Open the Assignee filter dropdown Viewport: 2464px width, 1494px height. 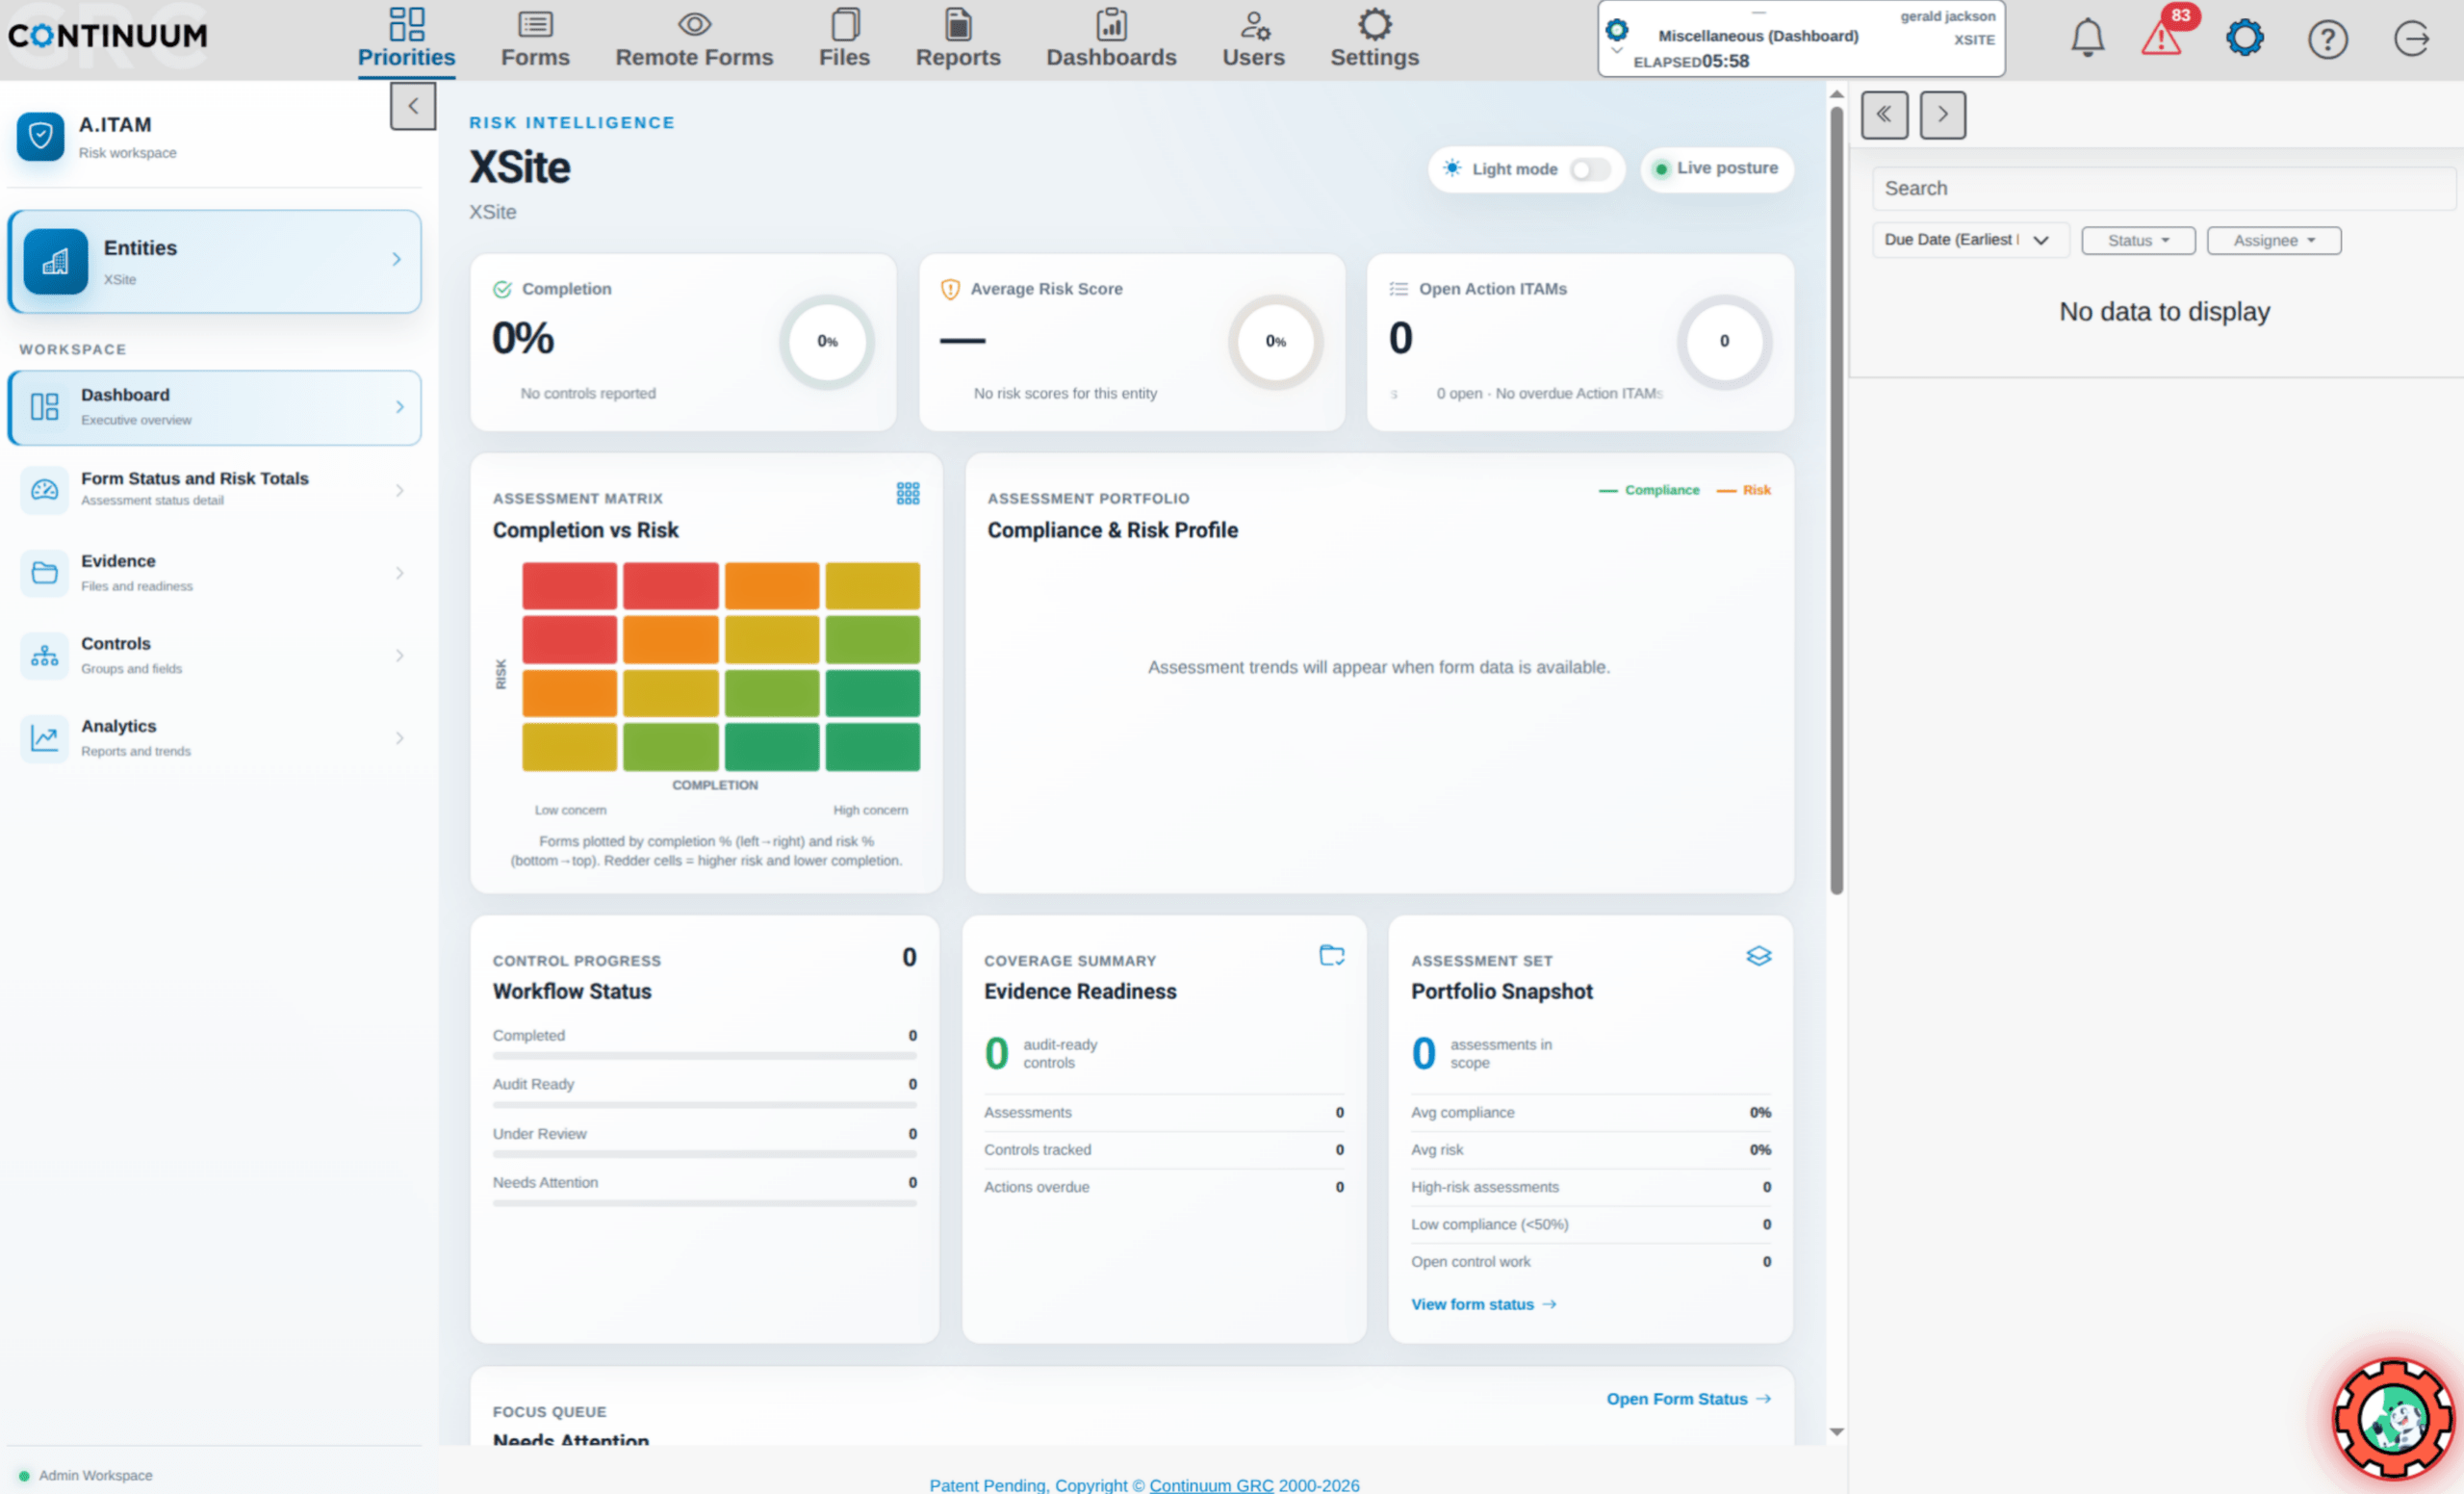2274,241
